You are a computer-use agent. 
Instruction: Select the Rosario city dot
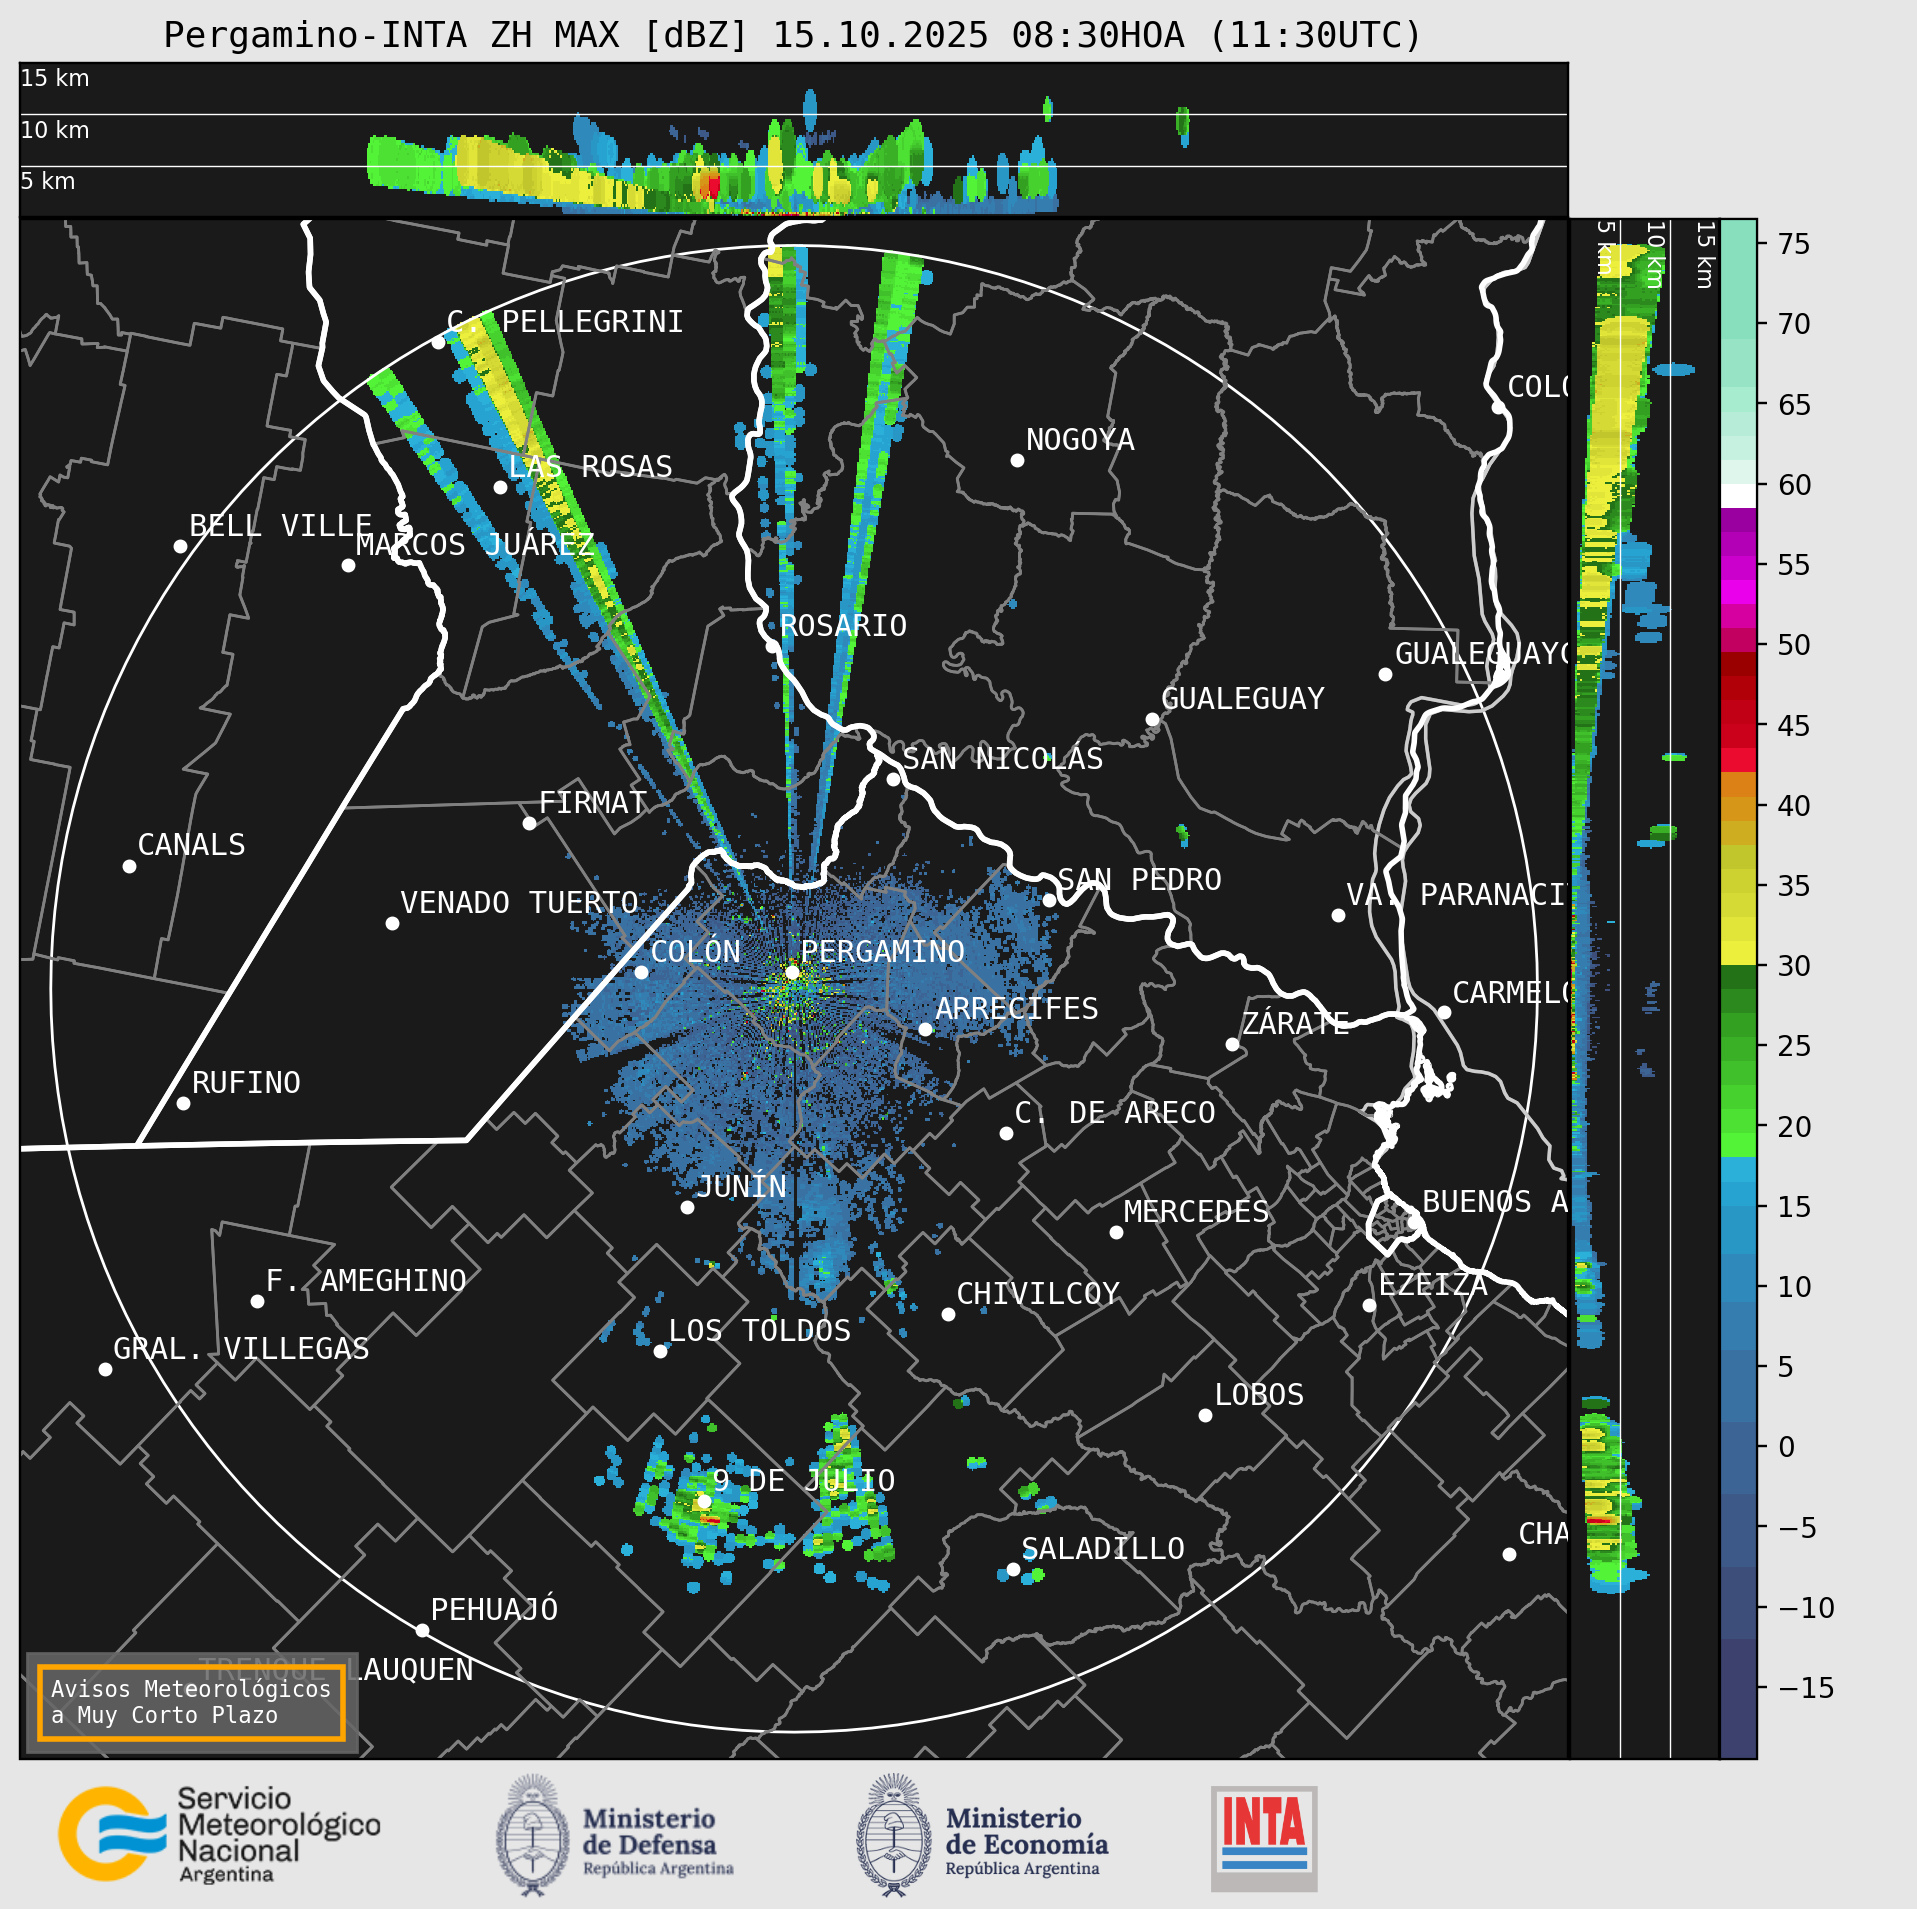coord(772,646)
